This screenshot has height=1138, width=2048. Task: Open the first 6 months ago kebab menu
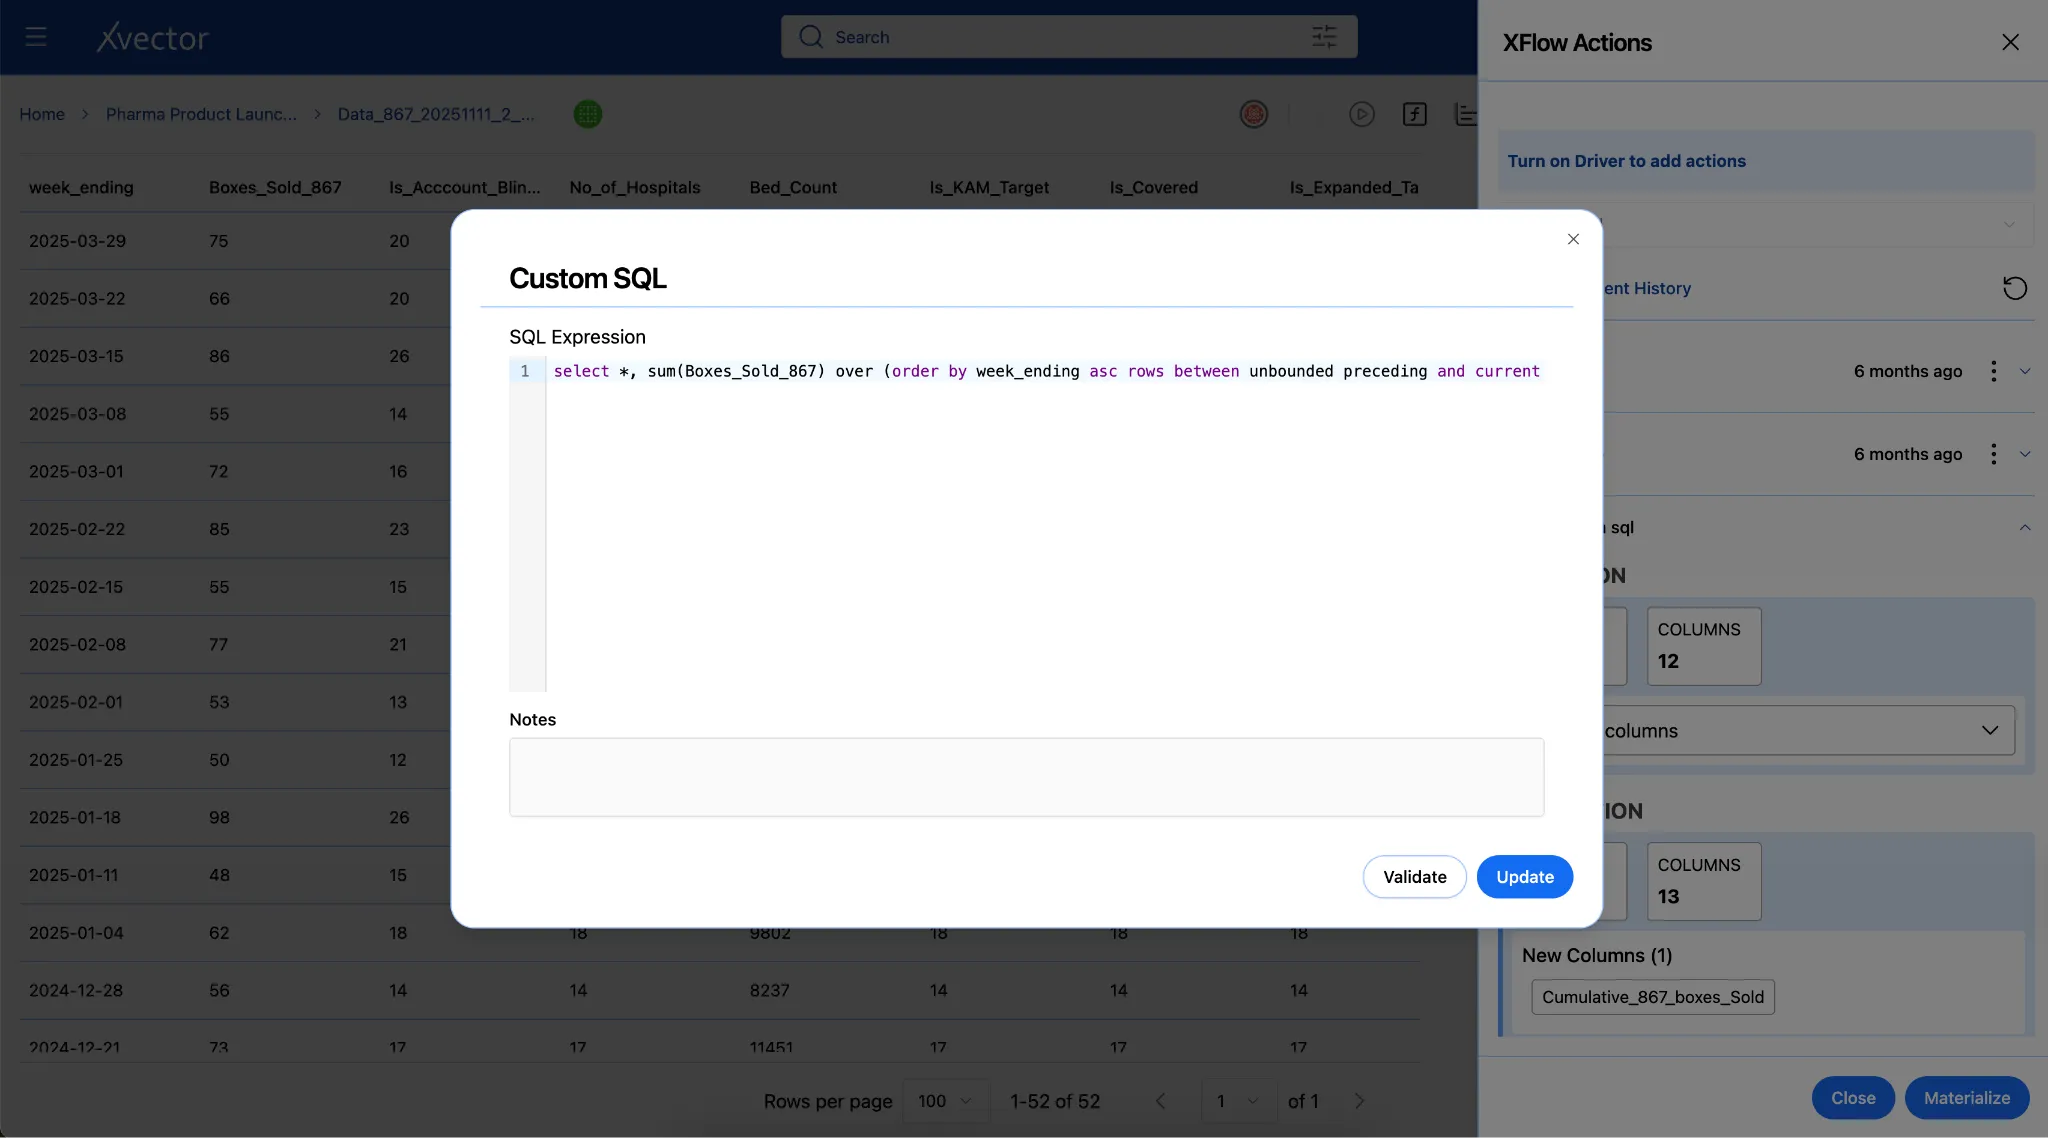(1993, 371)
